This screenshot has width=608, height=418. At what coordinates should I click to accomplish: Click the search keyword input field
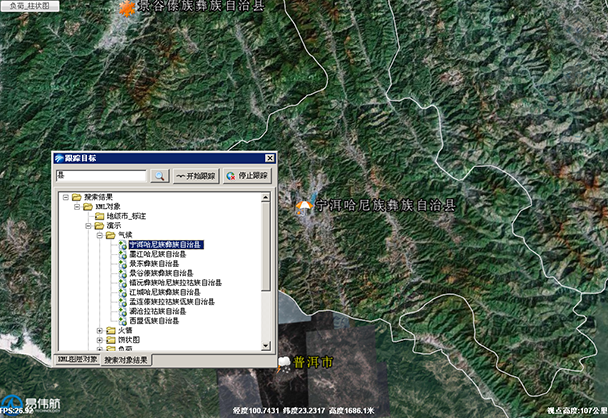[101, 176]
